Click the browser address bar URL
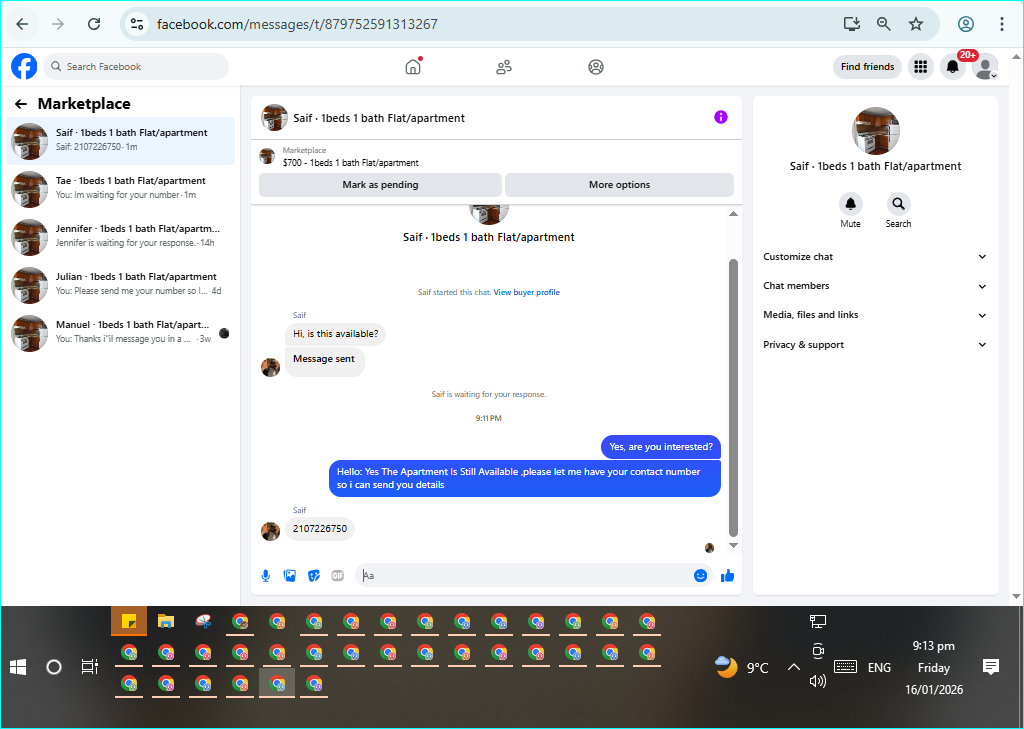 [297, 24]
